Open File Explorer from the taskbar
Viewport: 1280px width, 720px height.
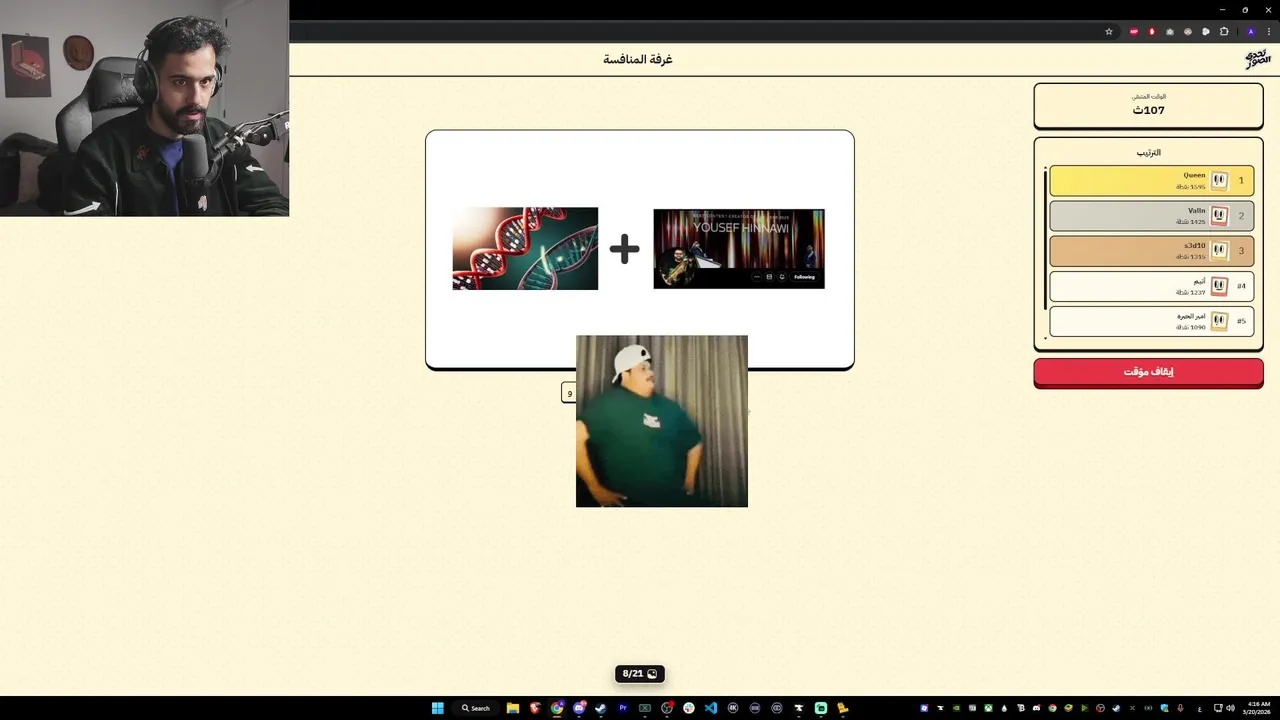tap(512, 708)
